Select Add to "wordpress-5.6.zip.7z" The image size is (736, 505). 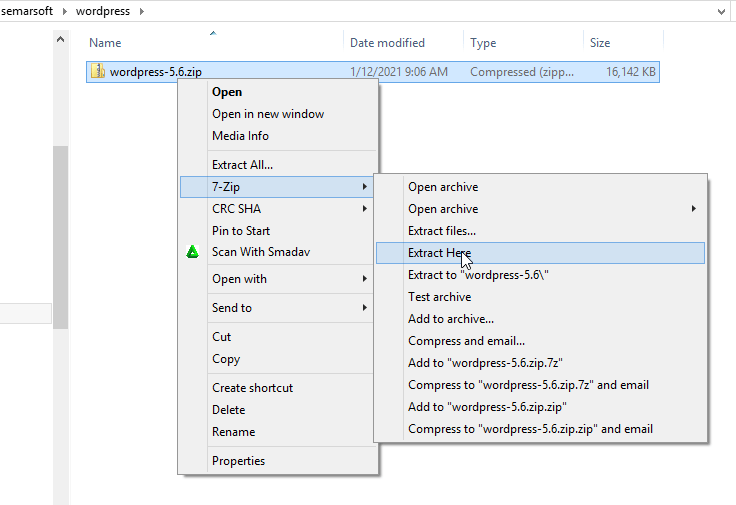tap(540, 363)
